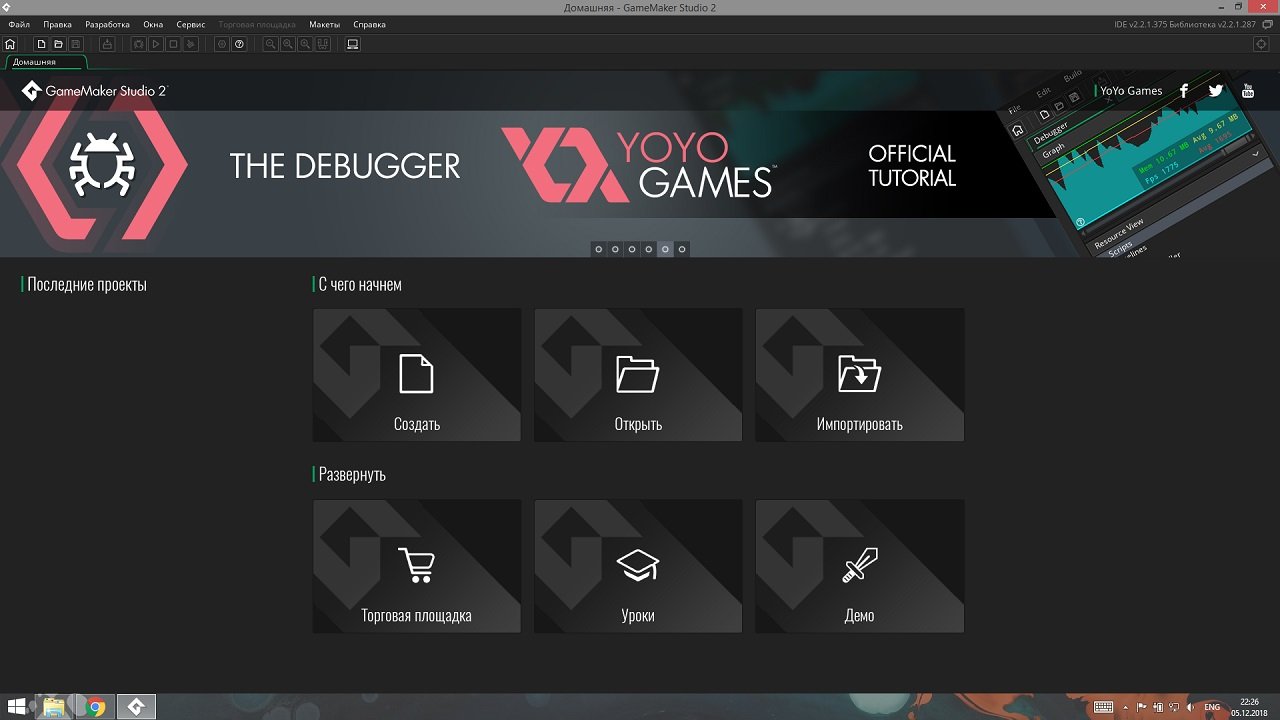Open the Сервис menu
The image size is (1280, 720).
[x=190, y=24]
